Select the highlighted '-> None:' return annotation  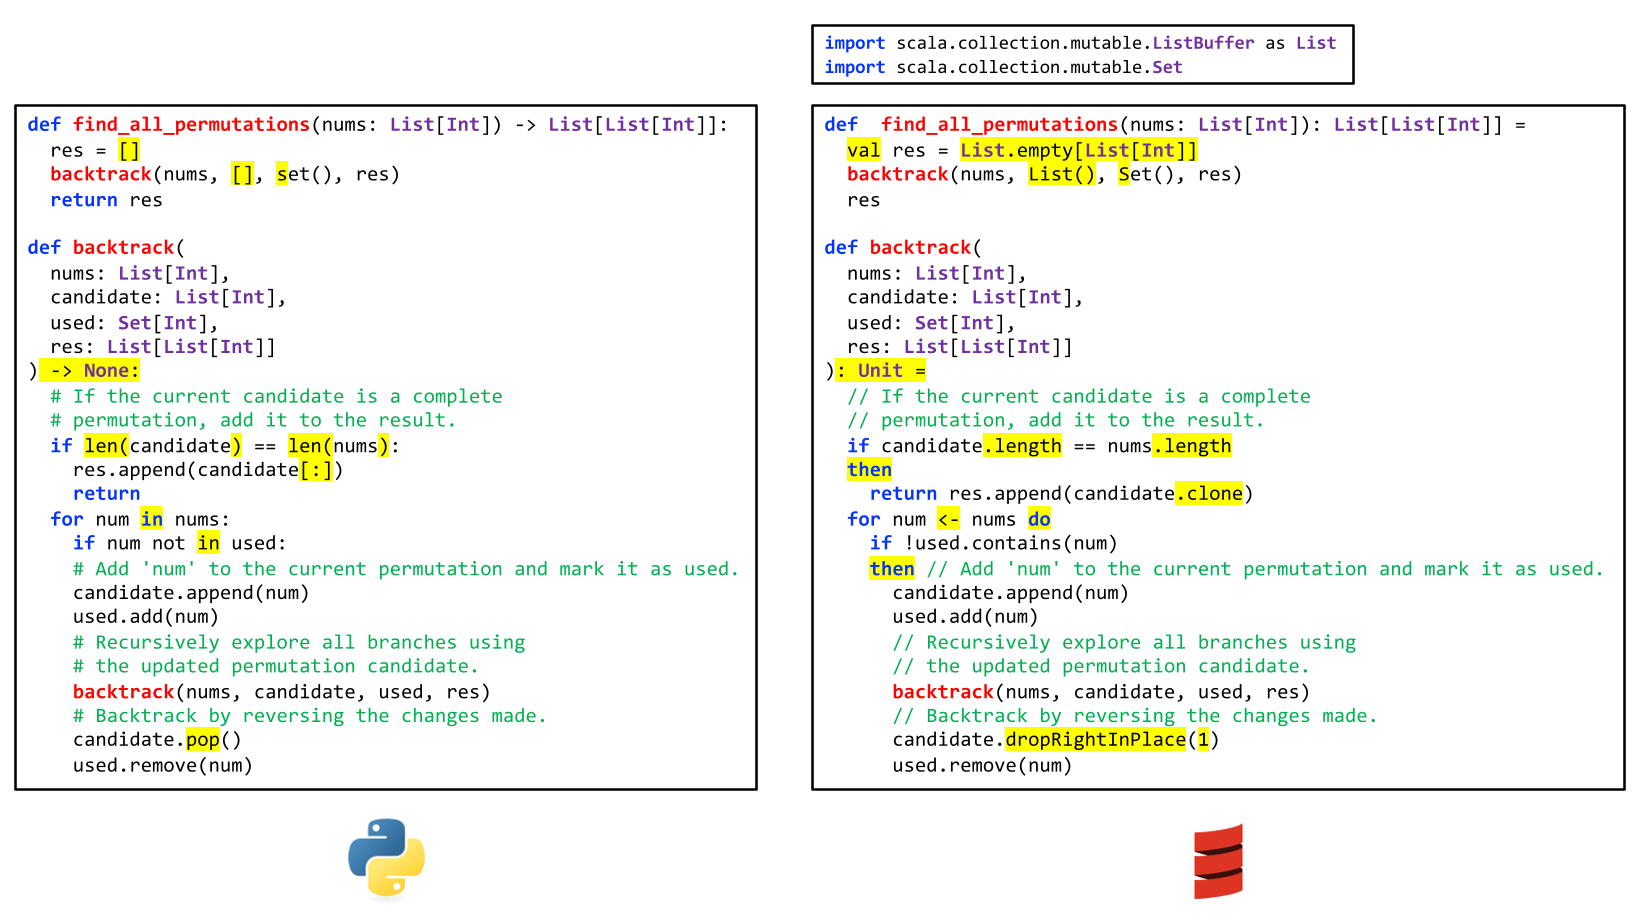pos(90,371)
